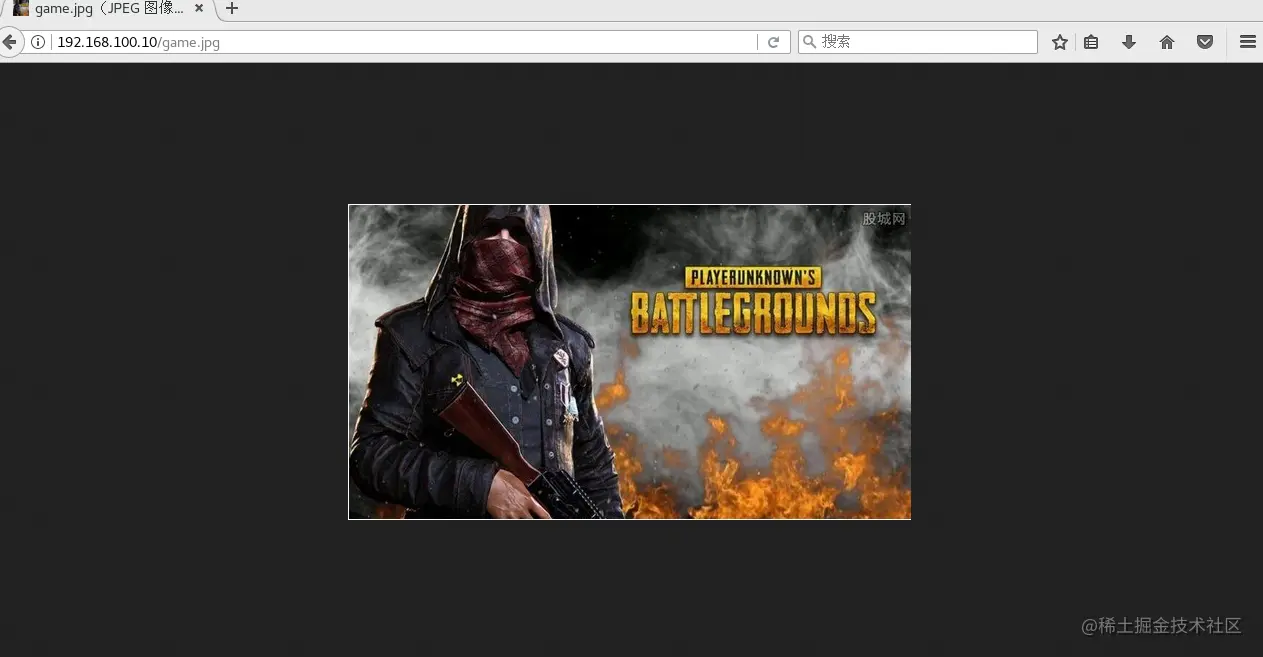
Task: Save to Pocket icon
Action: (1205, 42)
